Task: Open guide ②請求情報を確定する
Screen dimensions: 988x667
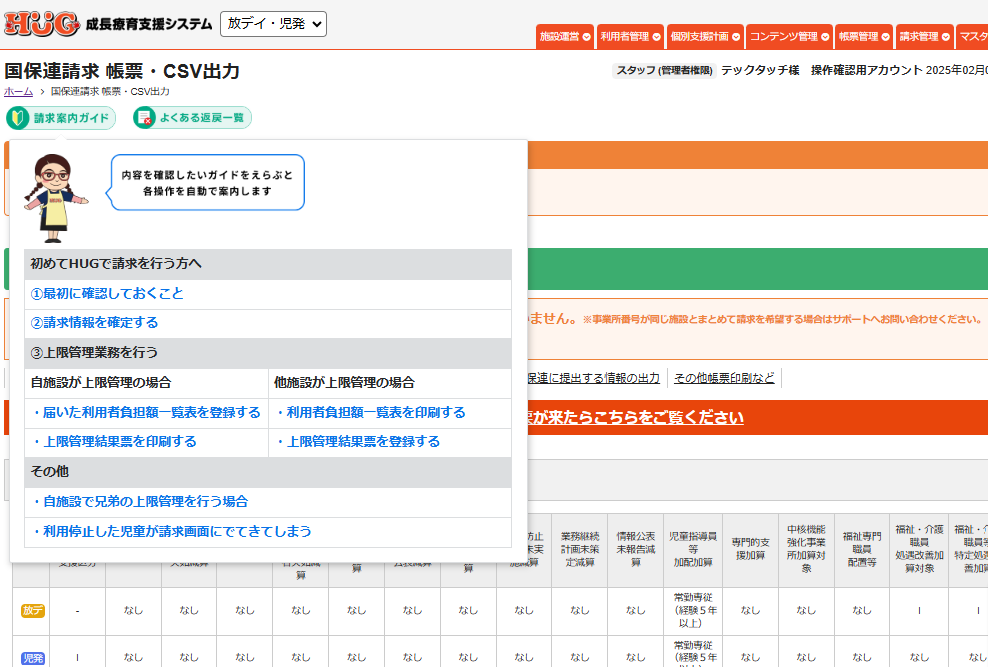Action: tap(94, 323)
